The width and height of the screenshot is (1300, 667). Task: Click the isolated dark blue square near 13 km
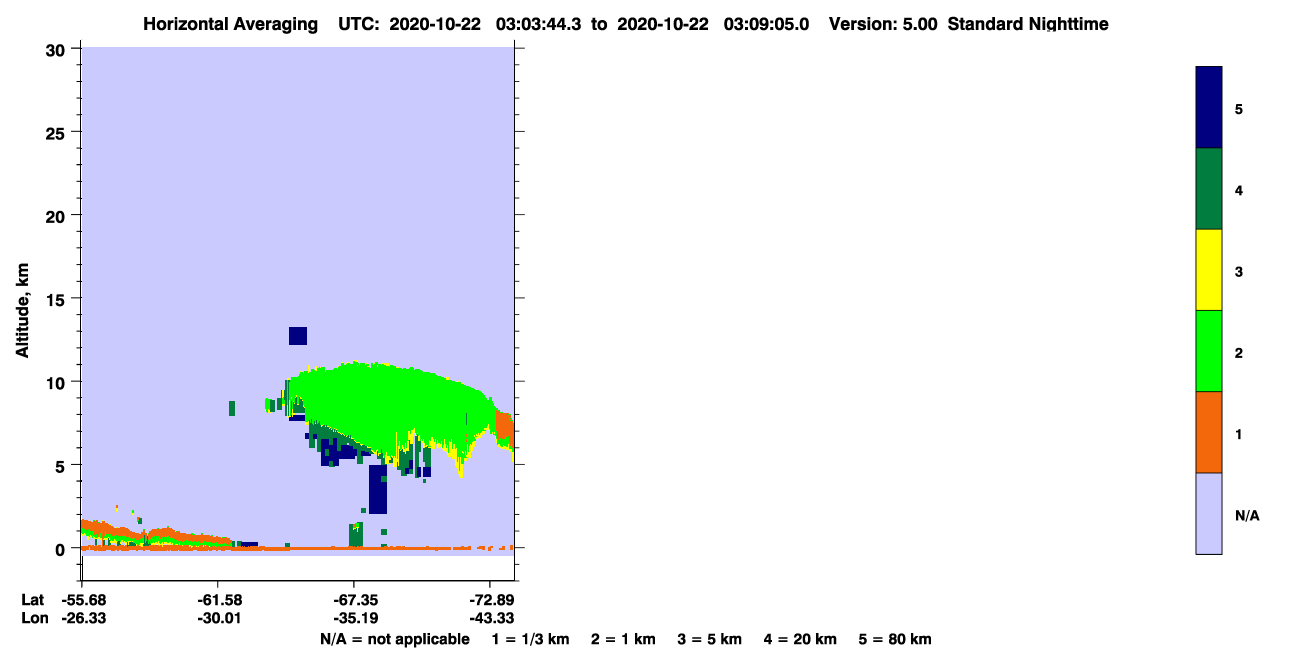(298, 336)
